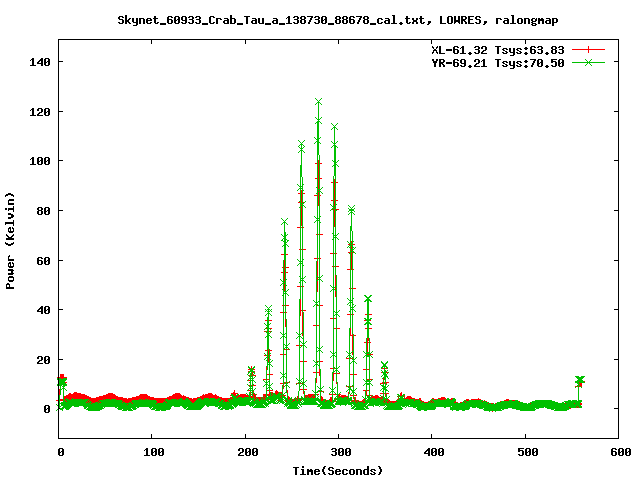Click the Time(Seconds) x-axis label
640x480 pixels.
click(x=338, y=471)
